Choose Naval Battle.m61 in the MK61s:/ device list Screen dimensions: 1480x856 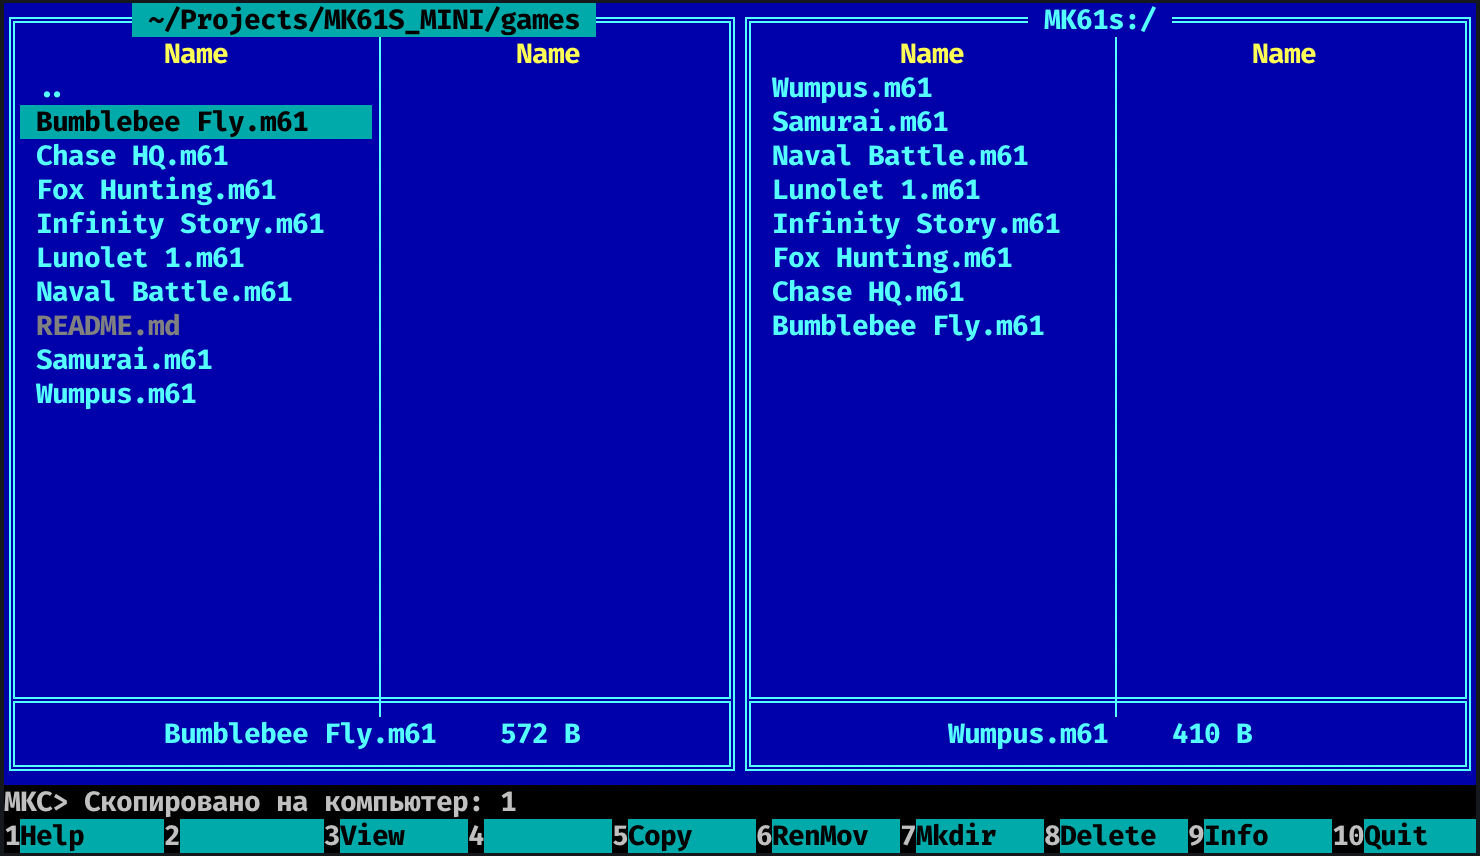point(932,156)
